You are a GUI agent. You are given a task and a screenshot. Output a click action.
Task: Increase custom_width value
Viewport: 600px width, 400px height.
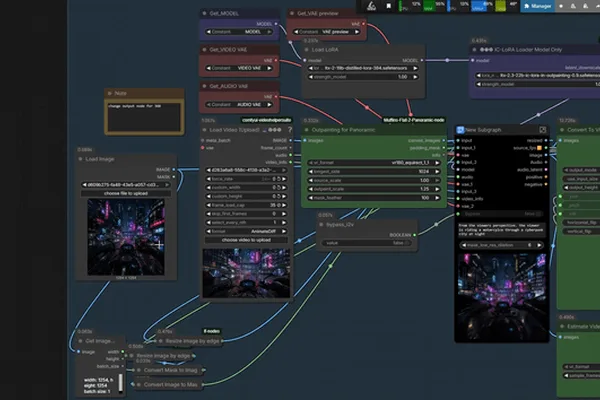284,188
